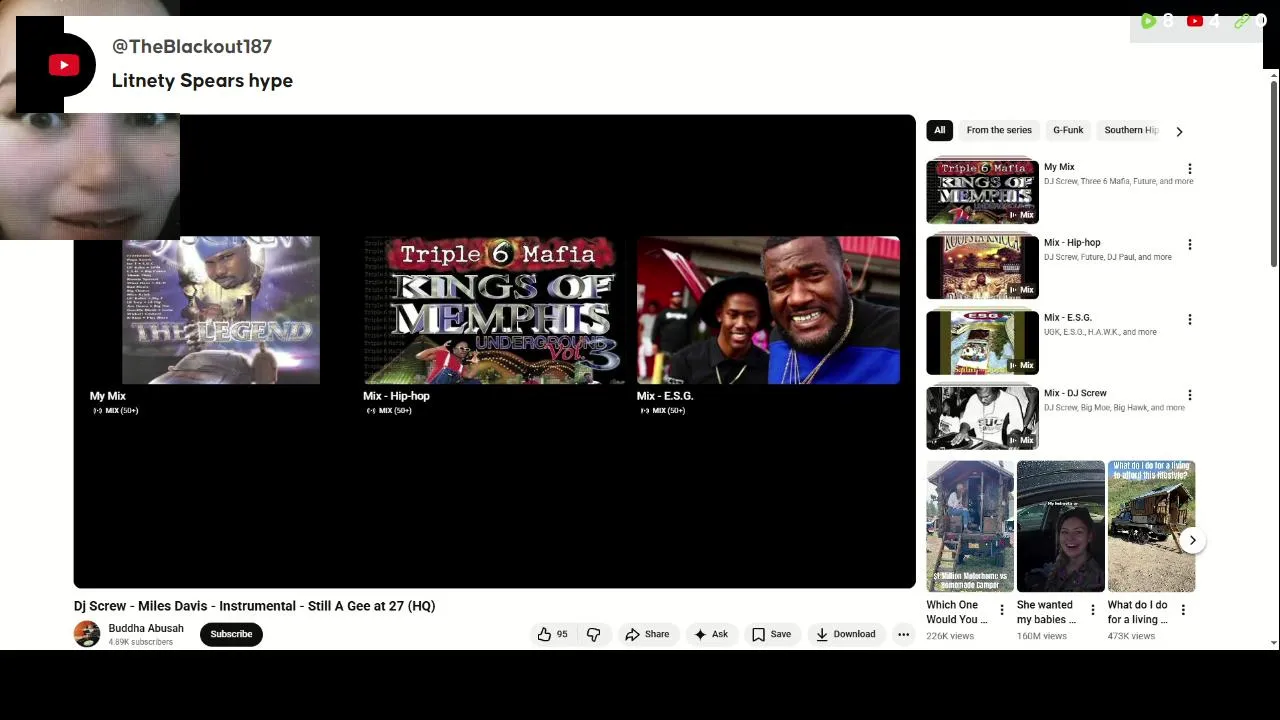The image size is (1280, 720).
Task: Open My Mix thumbnail in sidebar
Action: click(982, 191)
